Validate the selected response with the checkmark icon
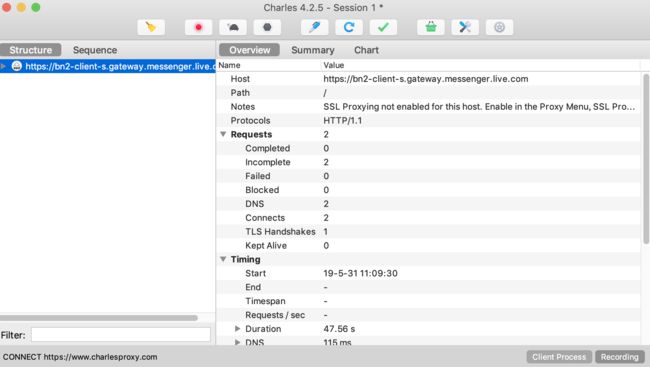650x367 pixels. pos(383,27)
